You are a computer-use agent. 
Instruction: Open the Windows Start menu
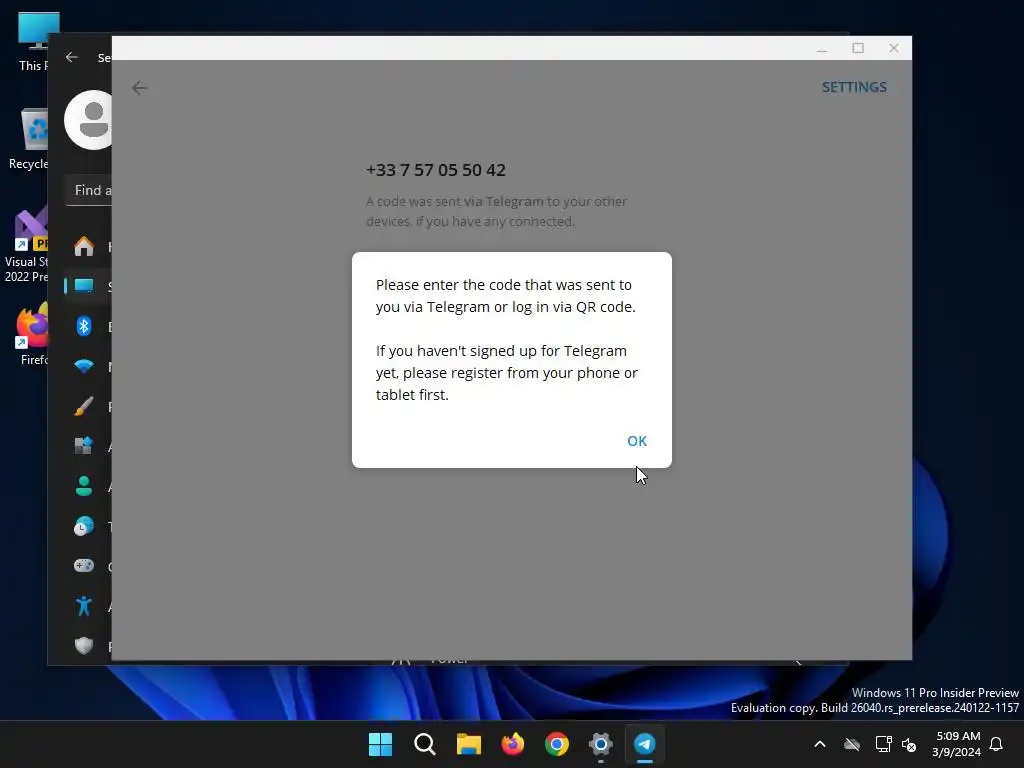(x=380, y=744)
